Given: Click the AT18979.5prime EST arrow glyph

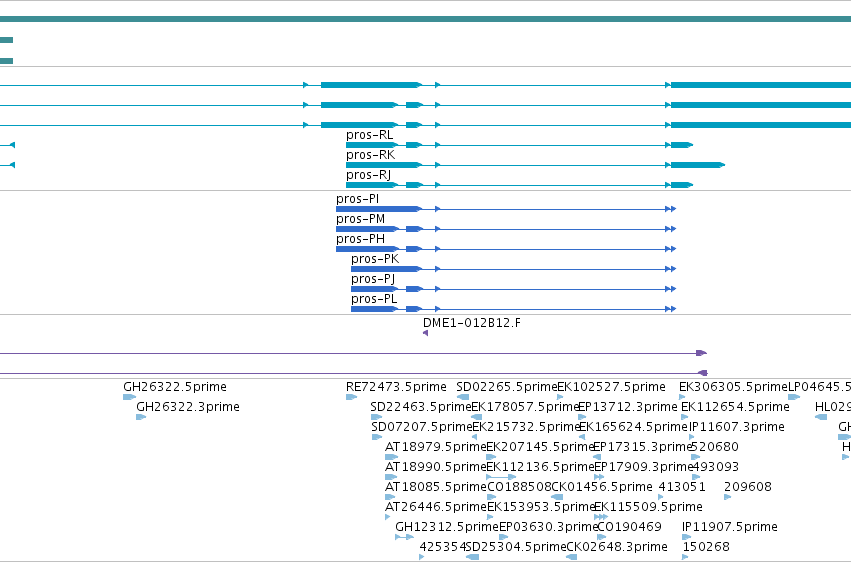Looking at the screenshot, I should coord(391,457).
